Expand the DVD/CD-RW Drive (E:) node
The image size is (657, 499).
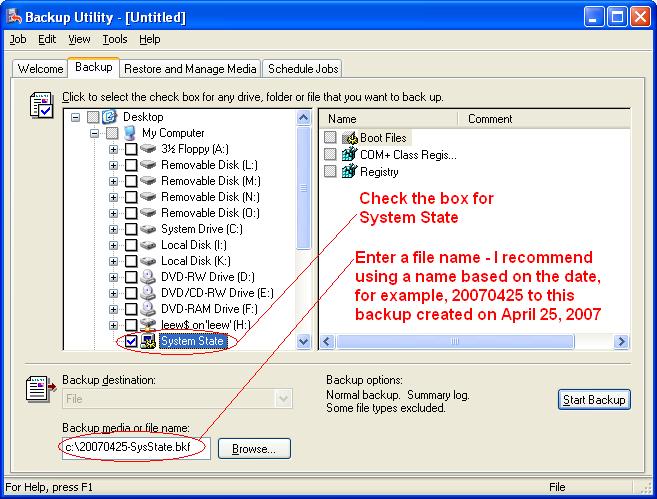tap(114, 293)
